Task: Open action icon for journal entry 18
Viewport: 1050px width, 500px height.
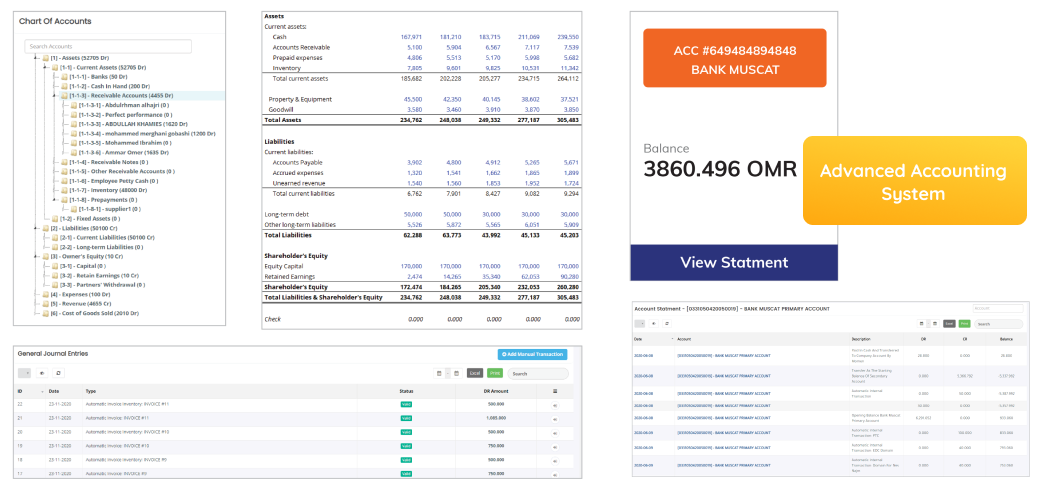Action: pyautogui.click(x=554, y=461)
